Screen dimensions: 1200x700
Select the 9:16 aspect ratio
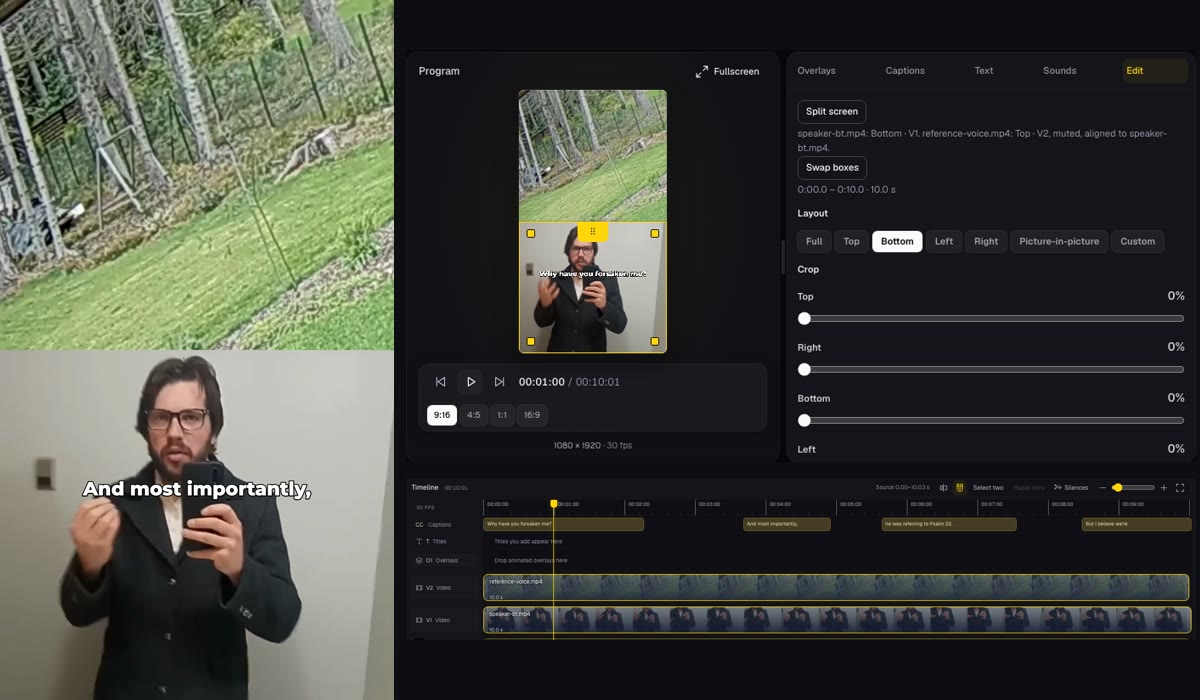pyautogui.click(x=442, y=415)
